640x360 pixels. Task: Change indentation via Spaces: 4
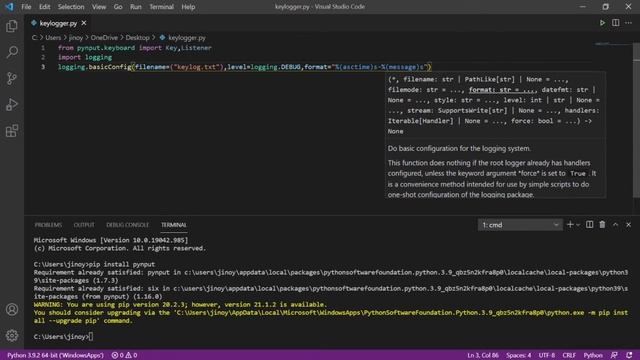519,356
